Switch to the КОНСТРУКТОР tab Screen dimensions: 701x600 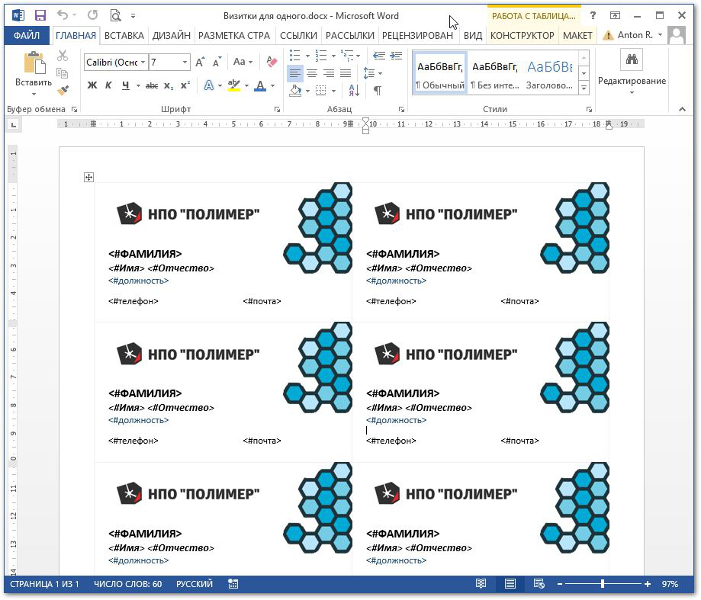tap(522, 35)
